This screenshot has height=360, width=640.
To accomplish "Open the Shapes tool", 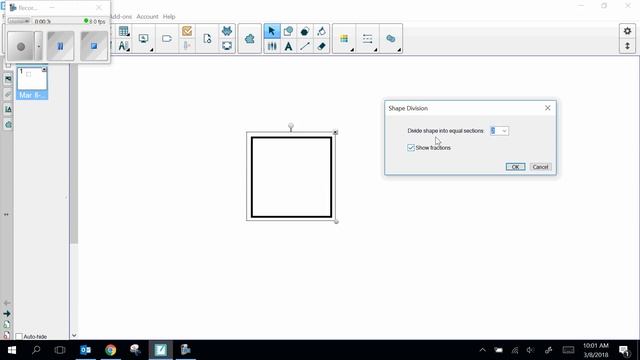I will (x=288, y=31).
